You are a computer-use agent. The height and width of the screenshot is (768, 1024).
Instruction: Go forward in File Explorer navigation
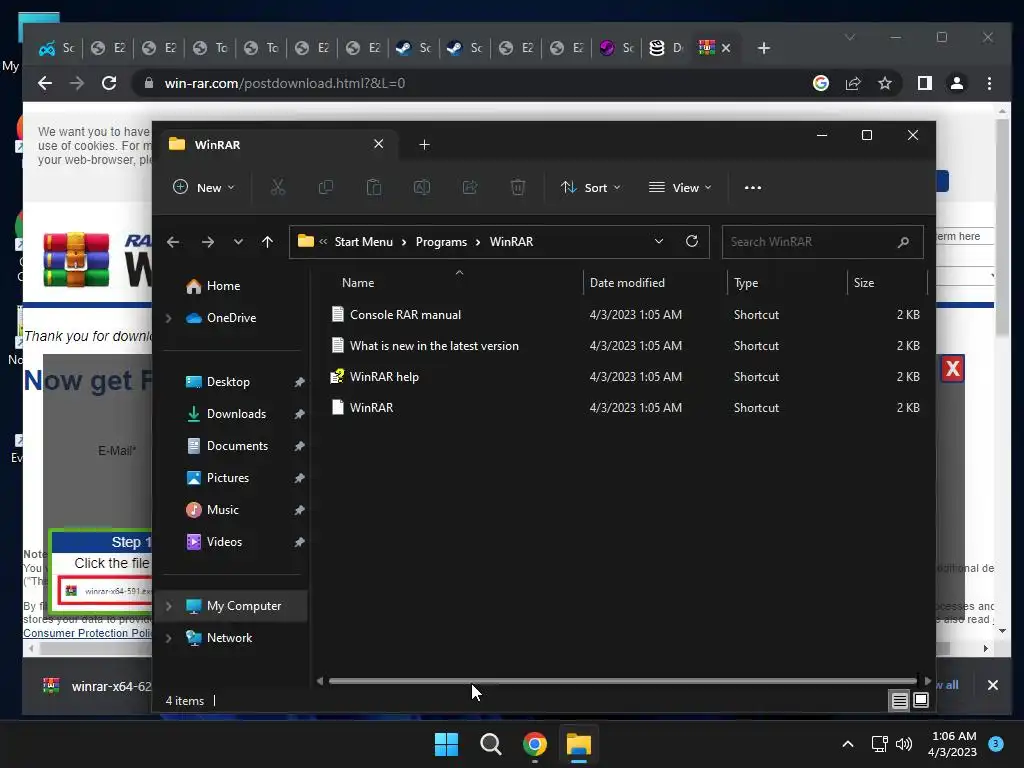click(208, 242)
